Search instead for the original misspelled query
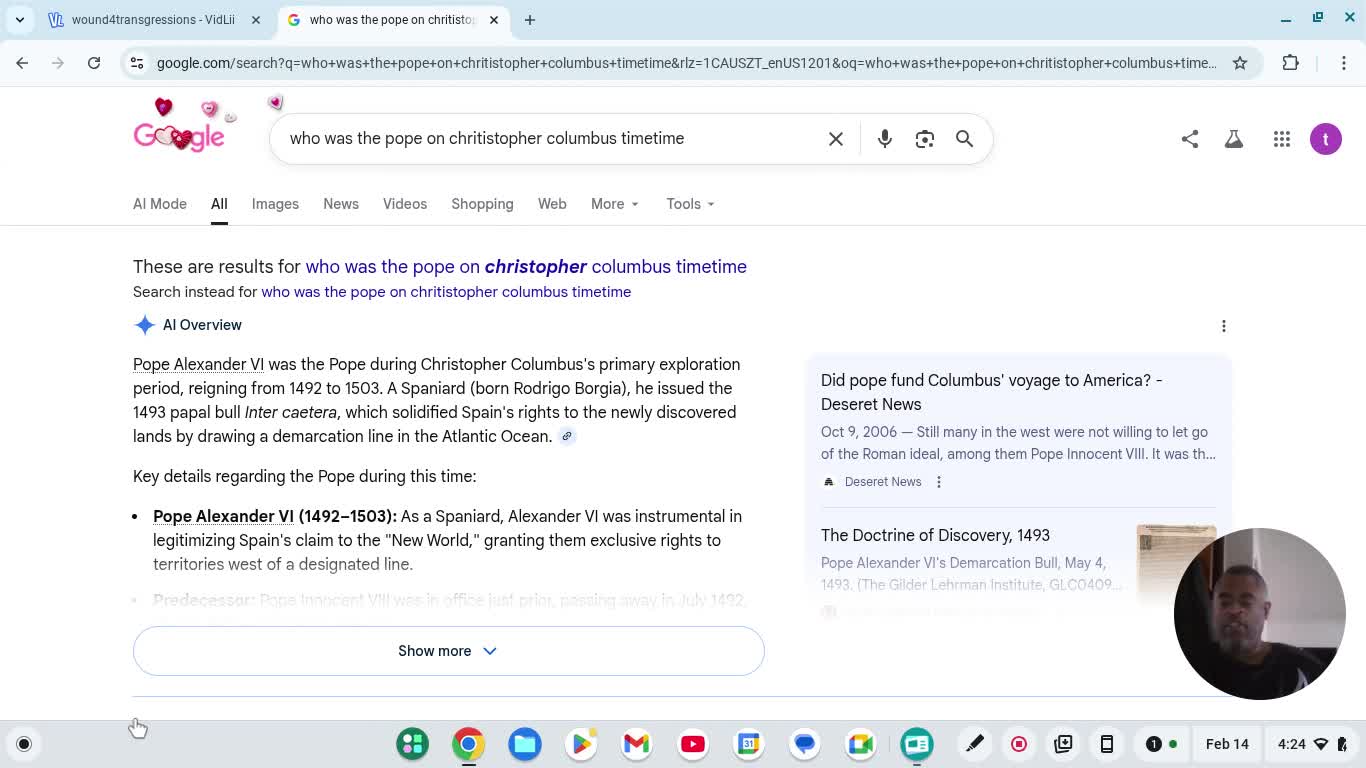The width and height of the screenshot is (1366, 768). point(446,292)
